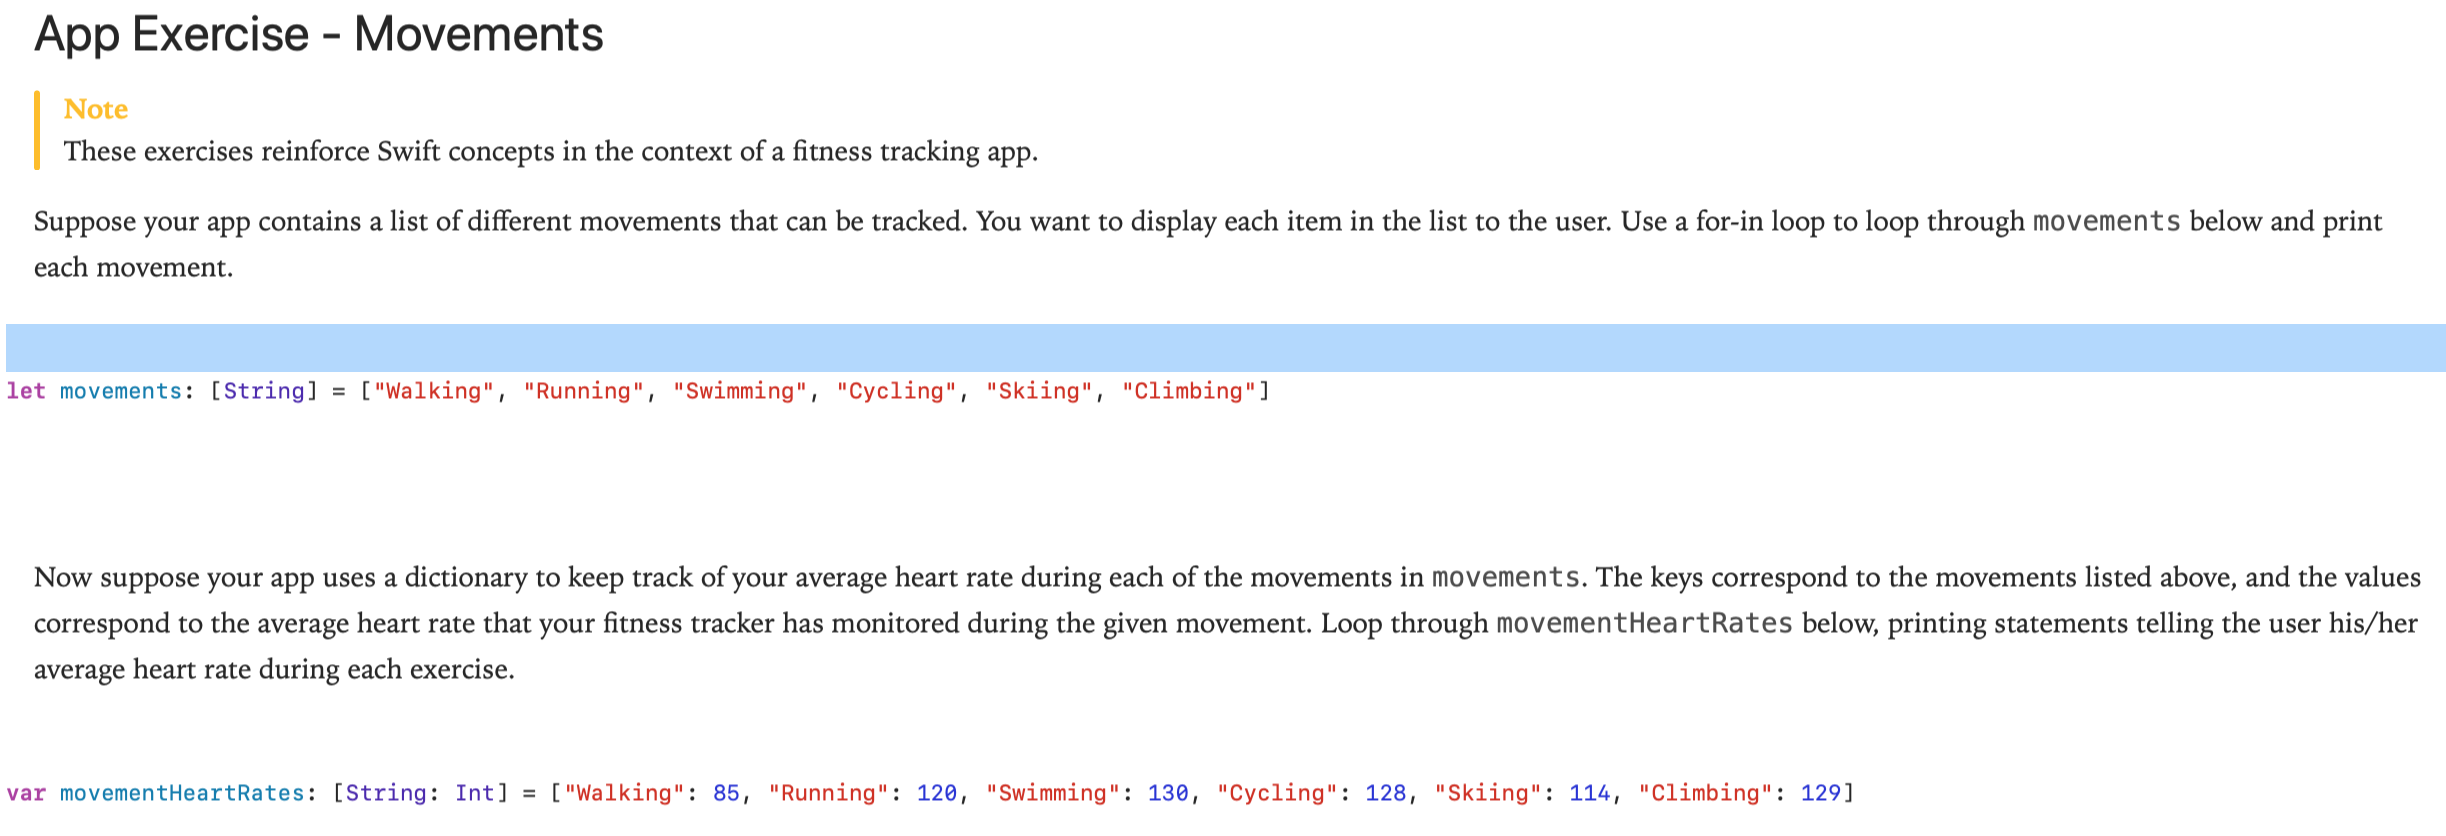This screenshot has width=2446, height=836.
Task: Place cursor in the highlighted blank code line
Action: 1226,348
